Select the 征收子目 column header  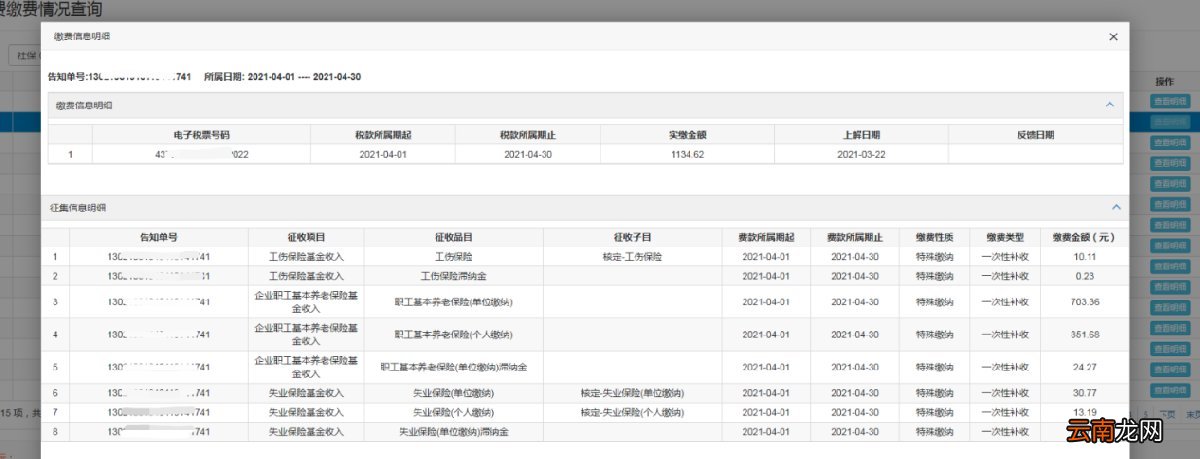(633, 237)
